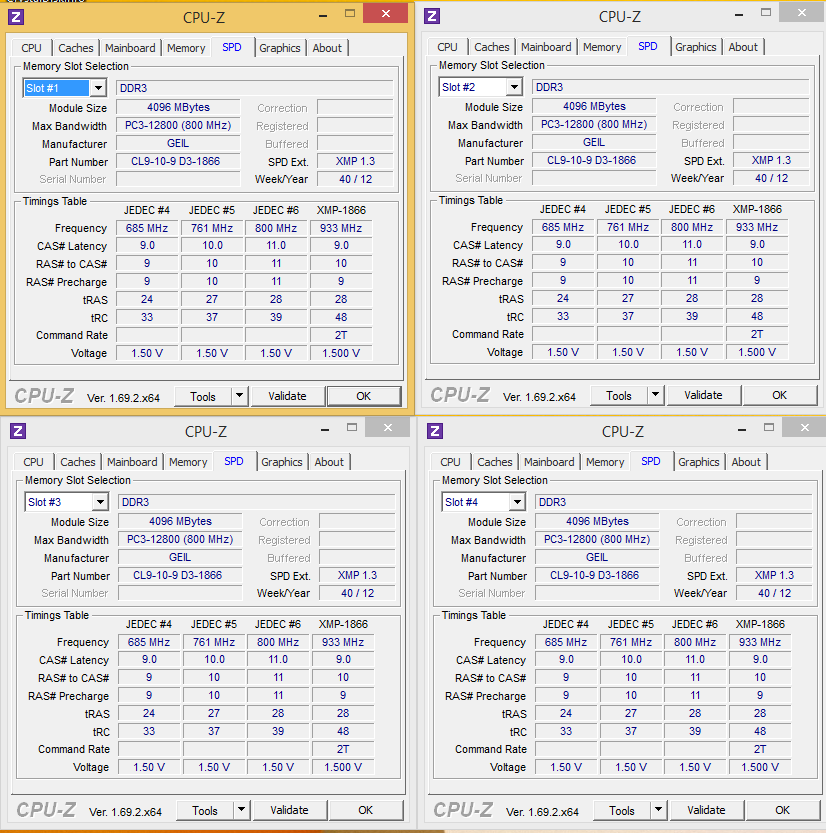The height and width of the screenshot is (833, 826).
Task: Click 2T Command Rate value in Slot #3 window
Action: coord(343,749)
